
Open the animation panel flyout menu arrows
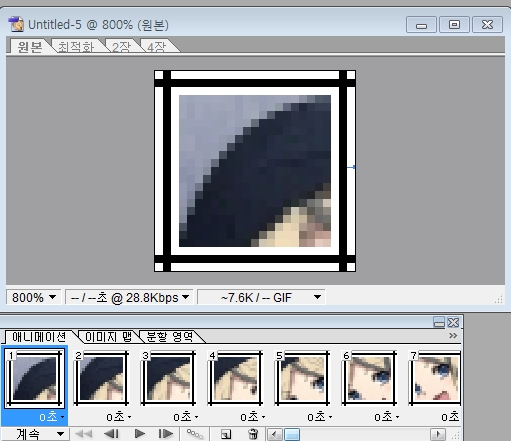click(453, 335)
